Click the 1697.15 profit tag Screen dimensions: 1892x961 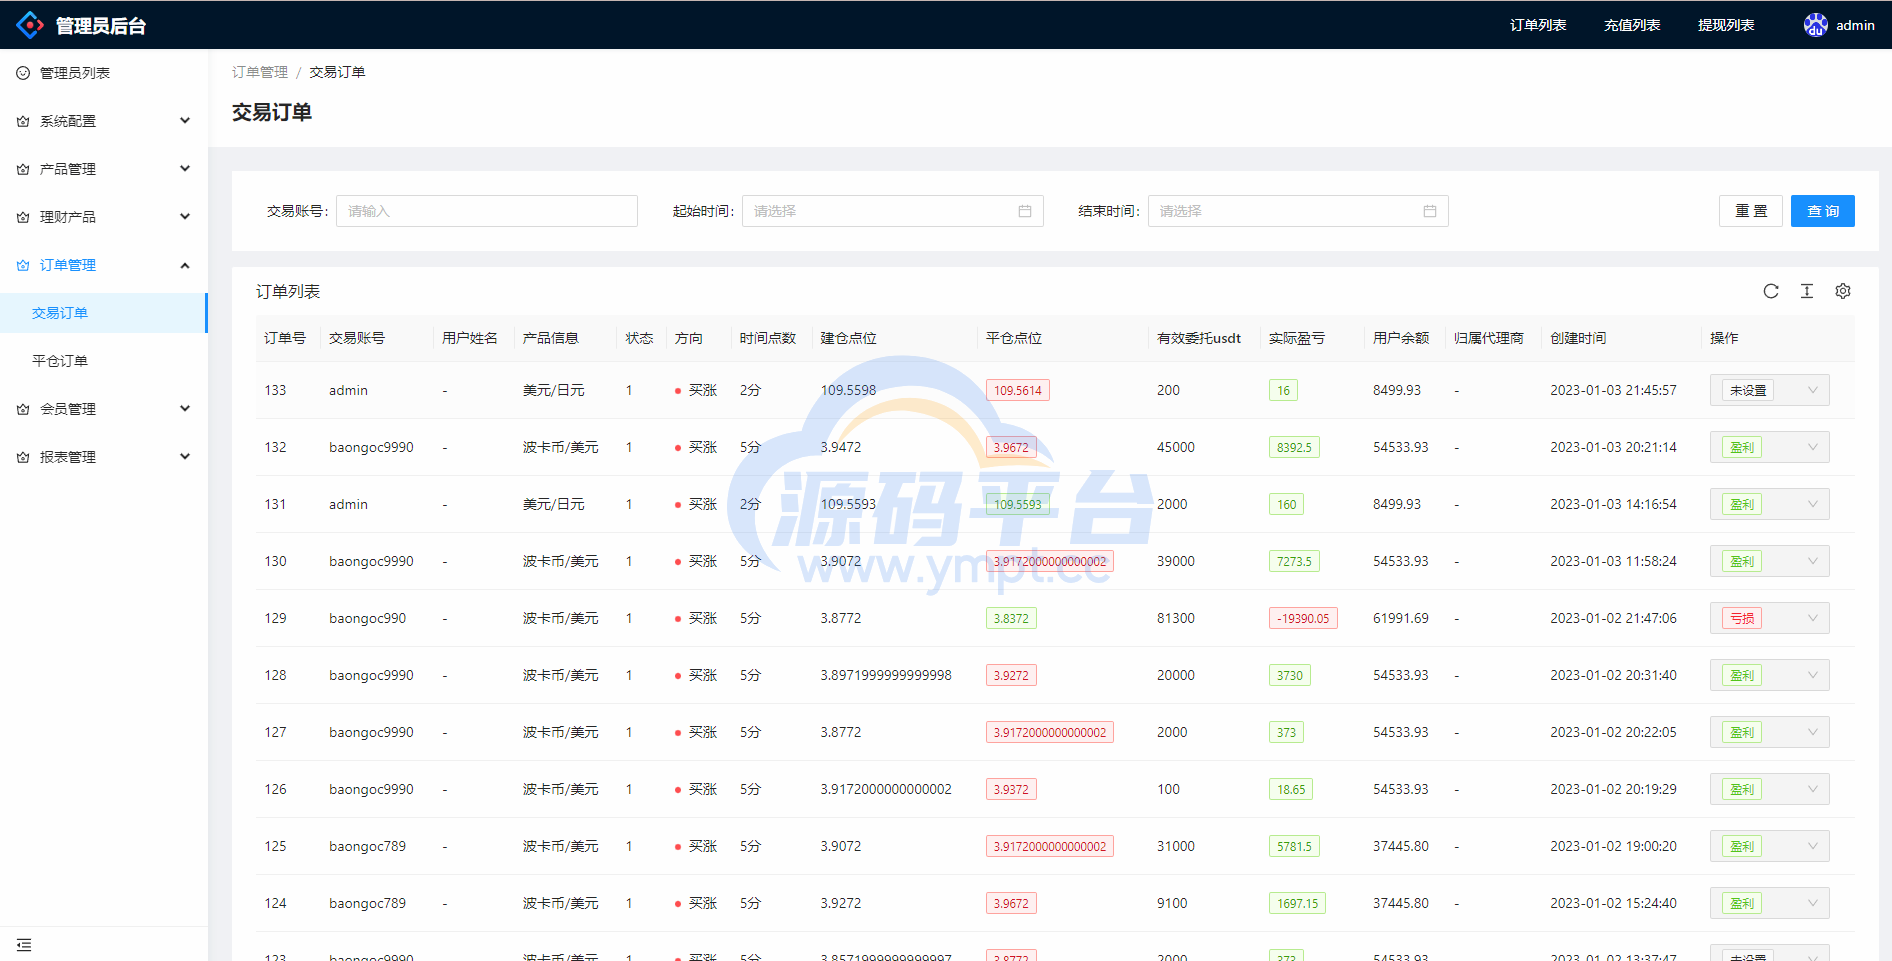point(1297,904)
